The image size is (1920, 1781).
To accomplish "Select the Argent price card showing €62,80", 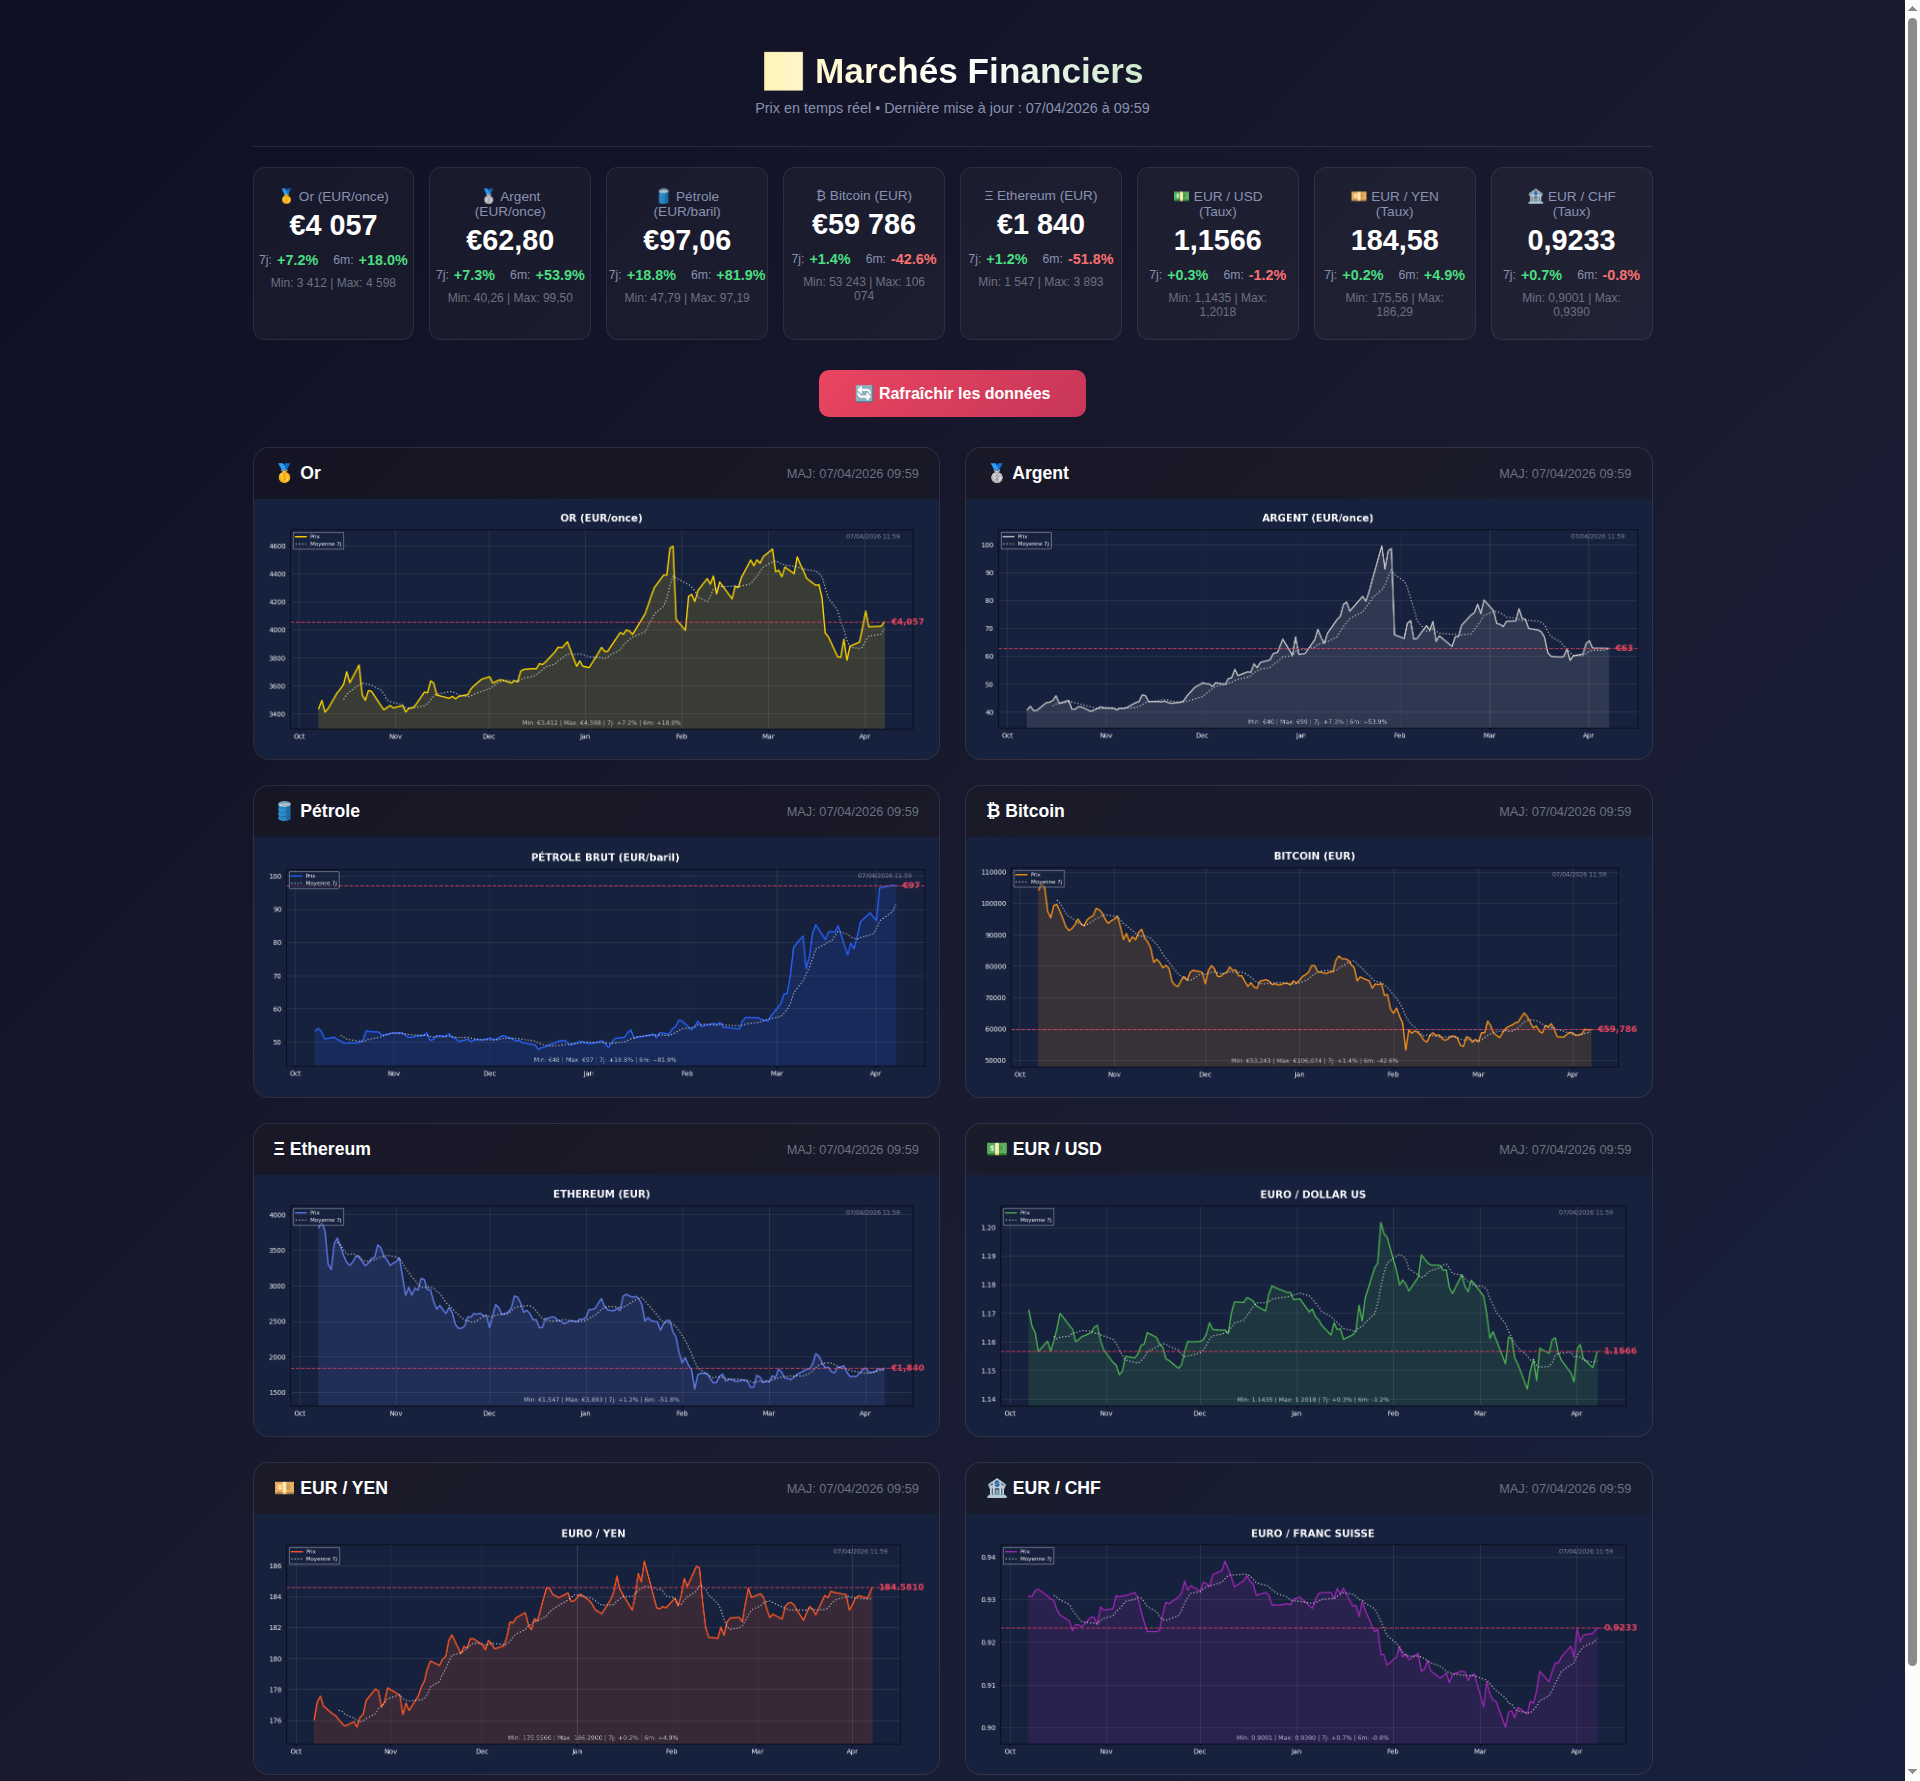I will 510,253.
